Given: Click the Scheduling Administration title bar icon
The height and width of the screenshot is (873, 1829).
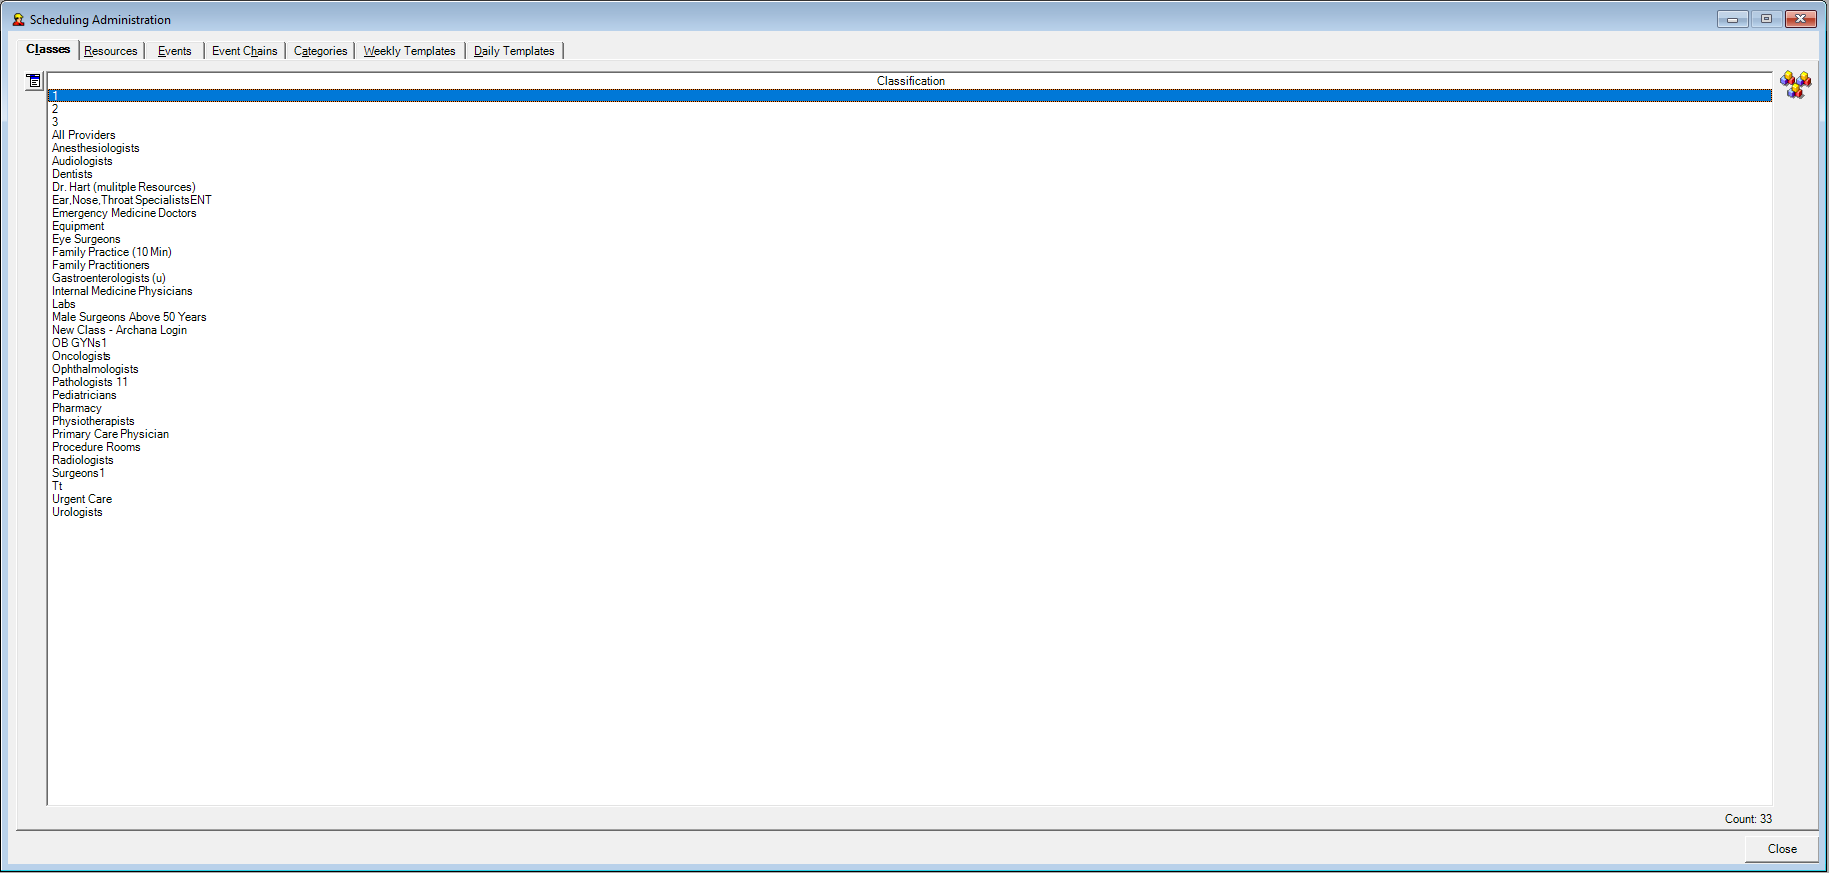Looking at the screenshot, I should click(x=18, y=19).
